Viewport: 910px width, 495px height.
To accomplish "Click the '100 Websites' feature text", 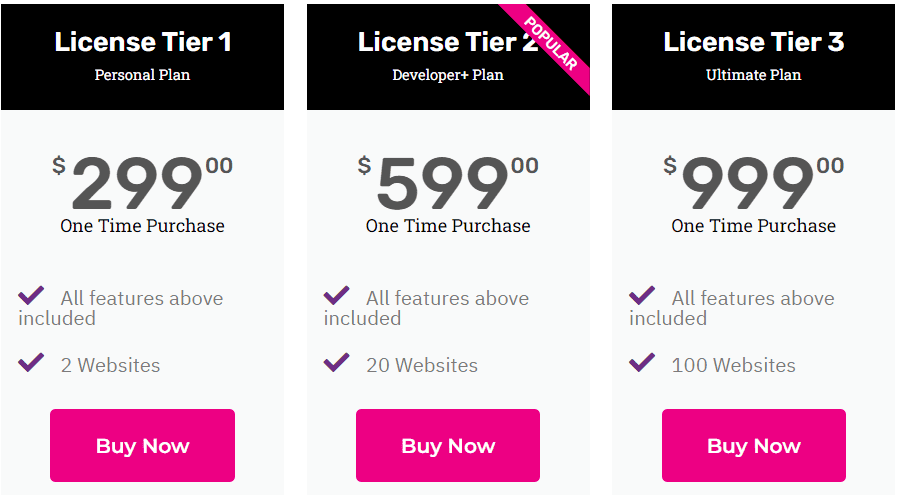I will [x=734, y=366].
